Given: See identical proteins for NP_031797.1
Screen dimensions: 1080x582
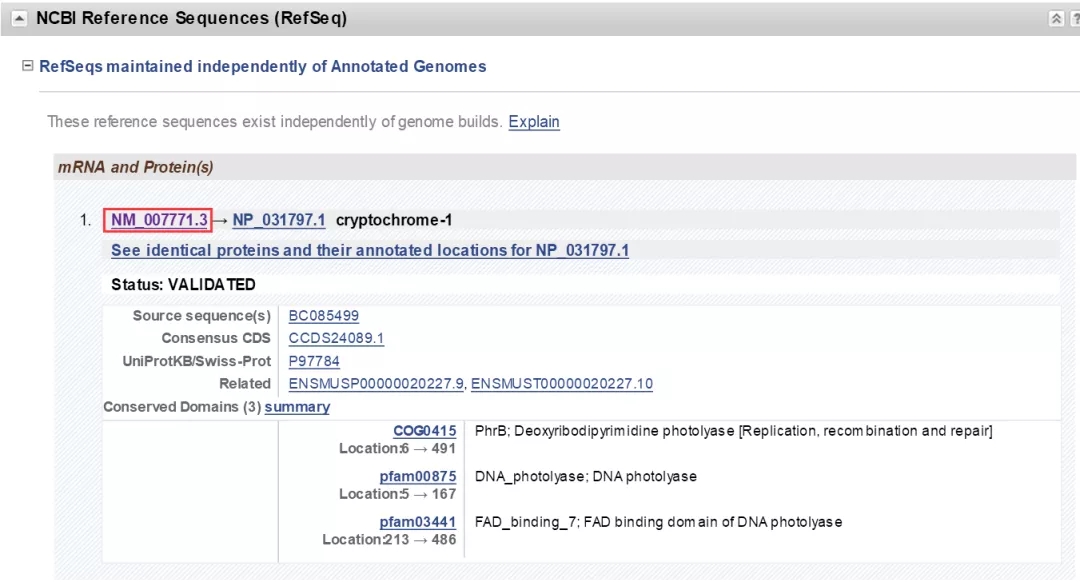Looking at the screenshot, I should [x=369, y=250].
